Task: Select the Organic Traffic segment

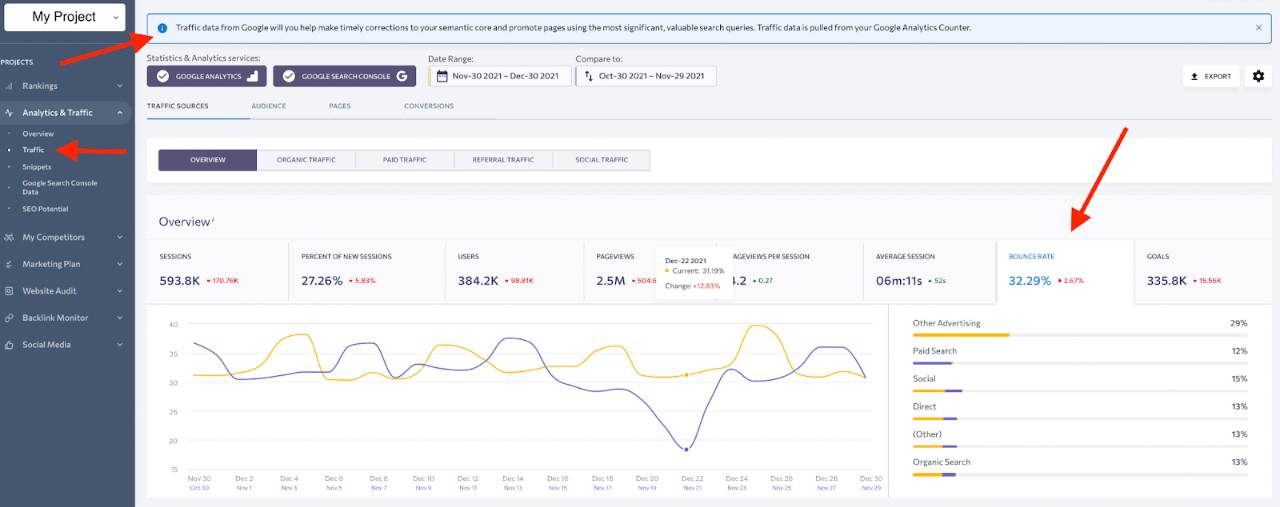Action: (306, 160)
